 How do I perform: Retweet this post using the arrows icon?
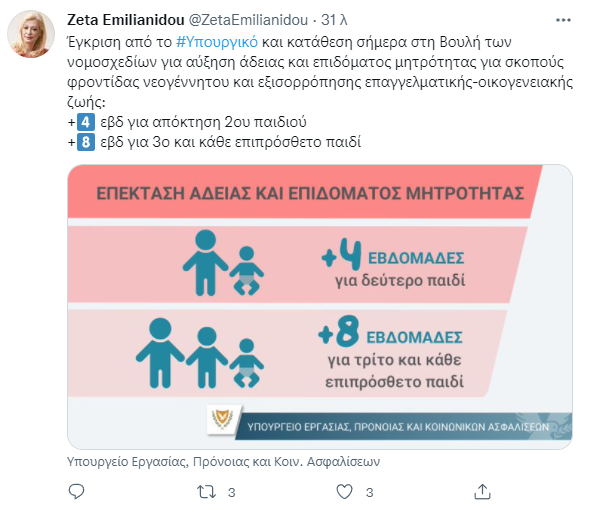coord(206,492)
